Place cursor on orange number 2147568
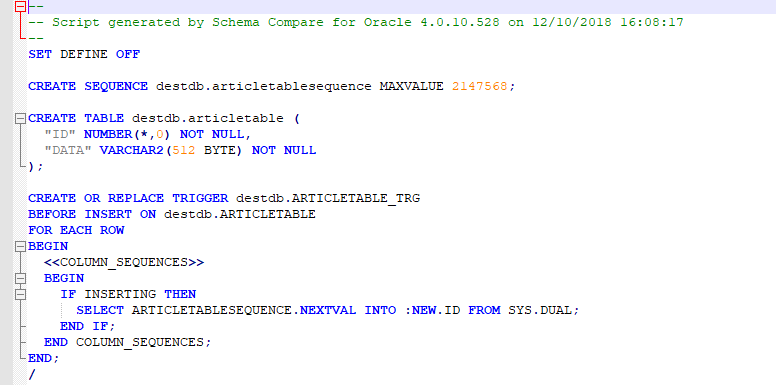The width and height of the screenshot is (776, 385). coord(479,86)
